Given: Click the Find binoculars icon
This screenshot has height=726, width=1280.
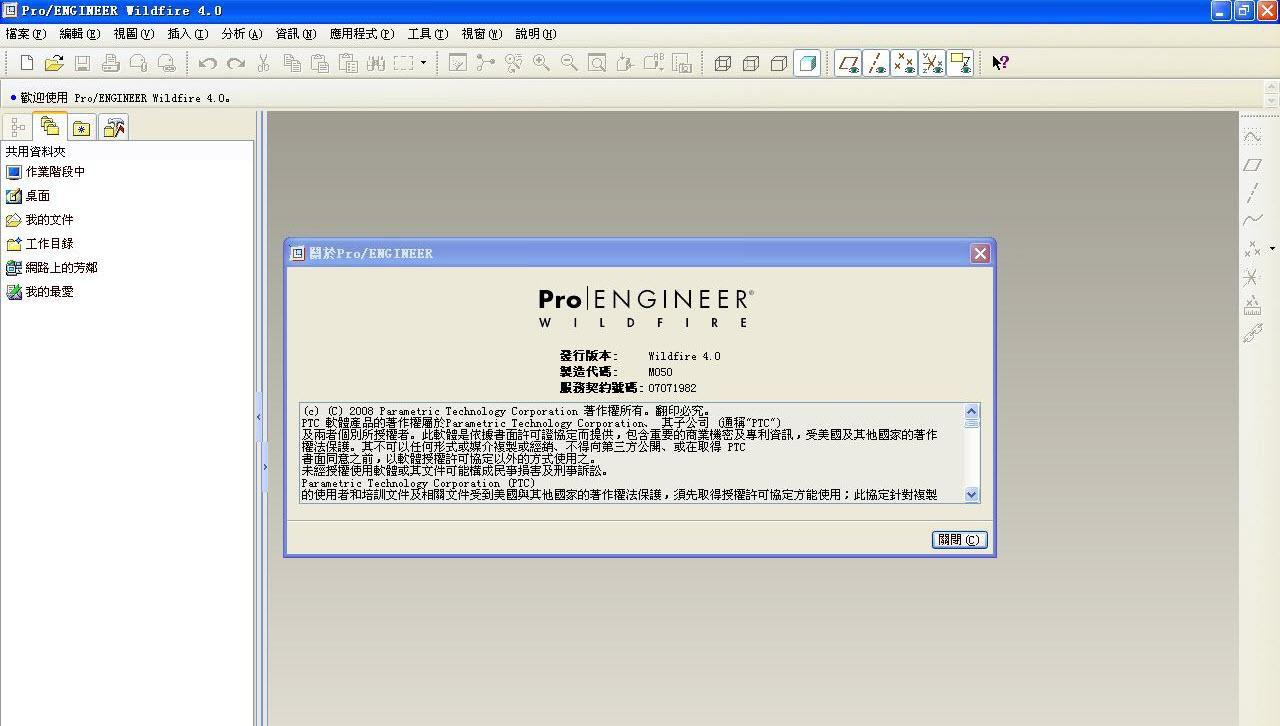Looking at the screenshot, I should pyautogui.click(x=376, y=63).
